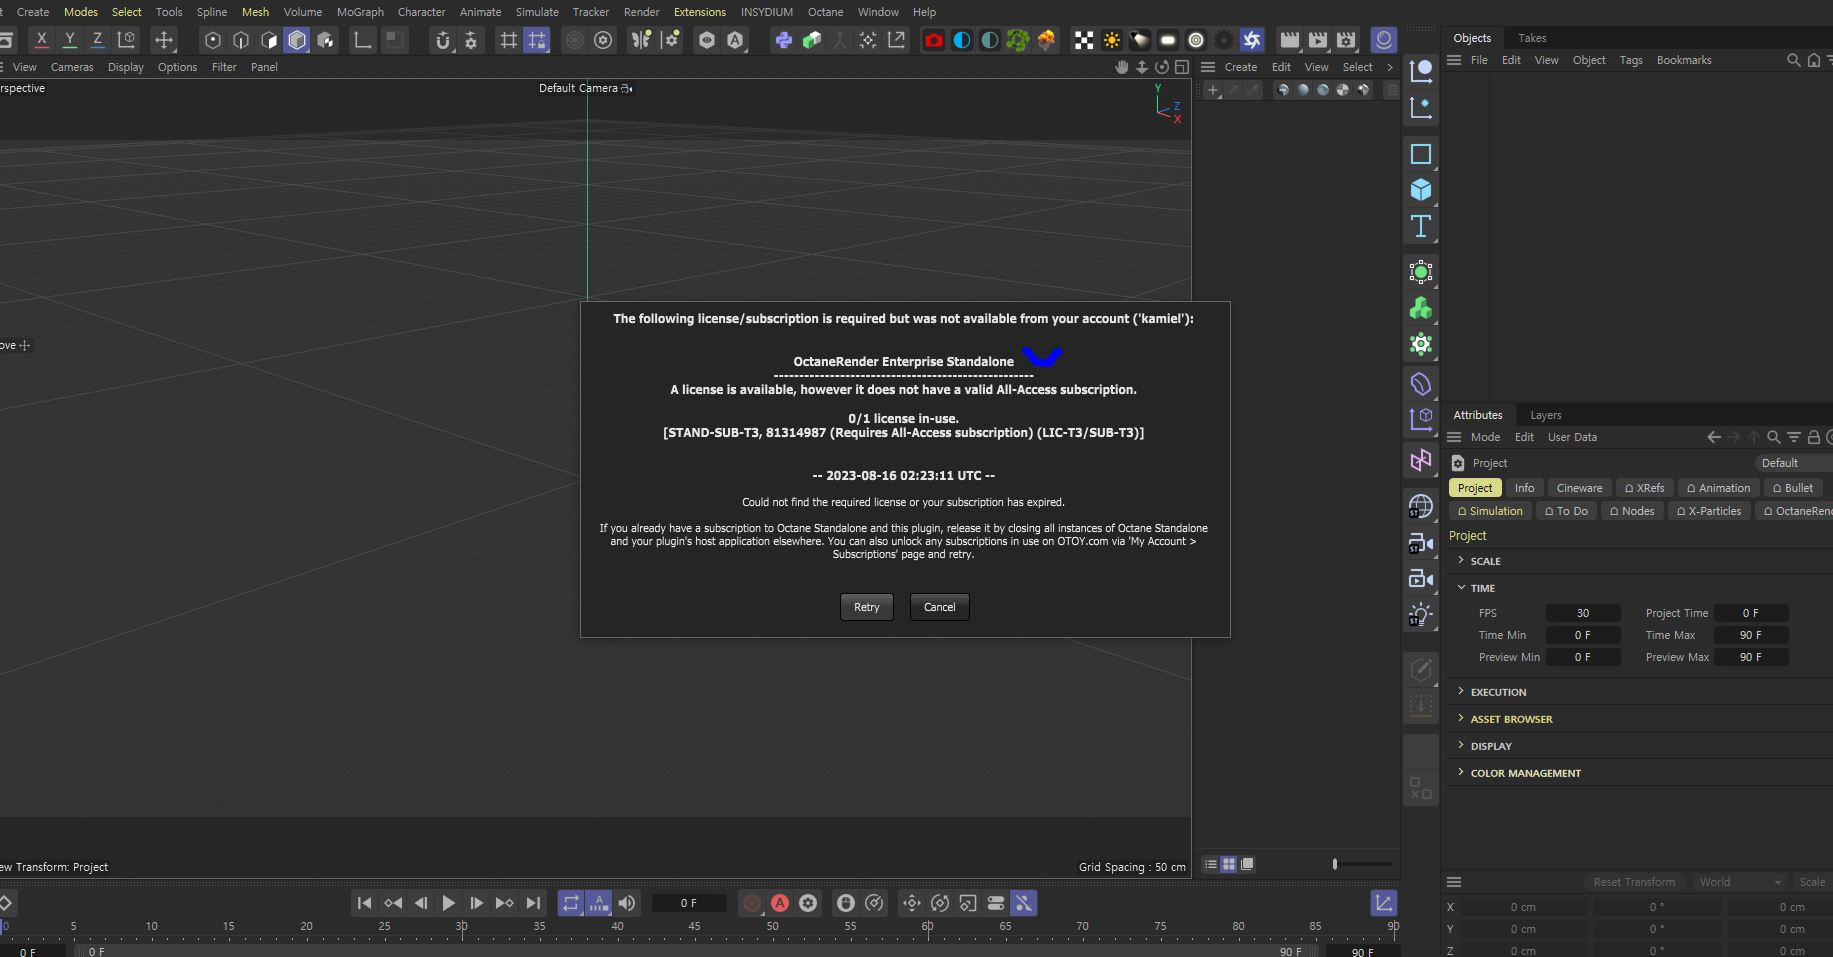Toggle the highlighted workplane lock grid icon
The image size is (1833, 957).
[537, 40]
